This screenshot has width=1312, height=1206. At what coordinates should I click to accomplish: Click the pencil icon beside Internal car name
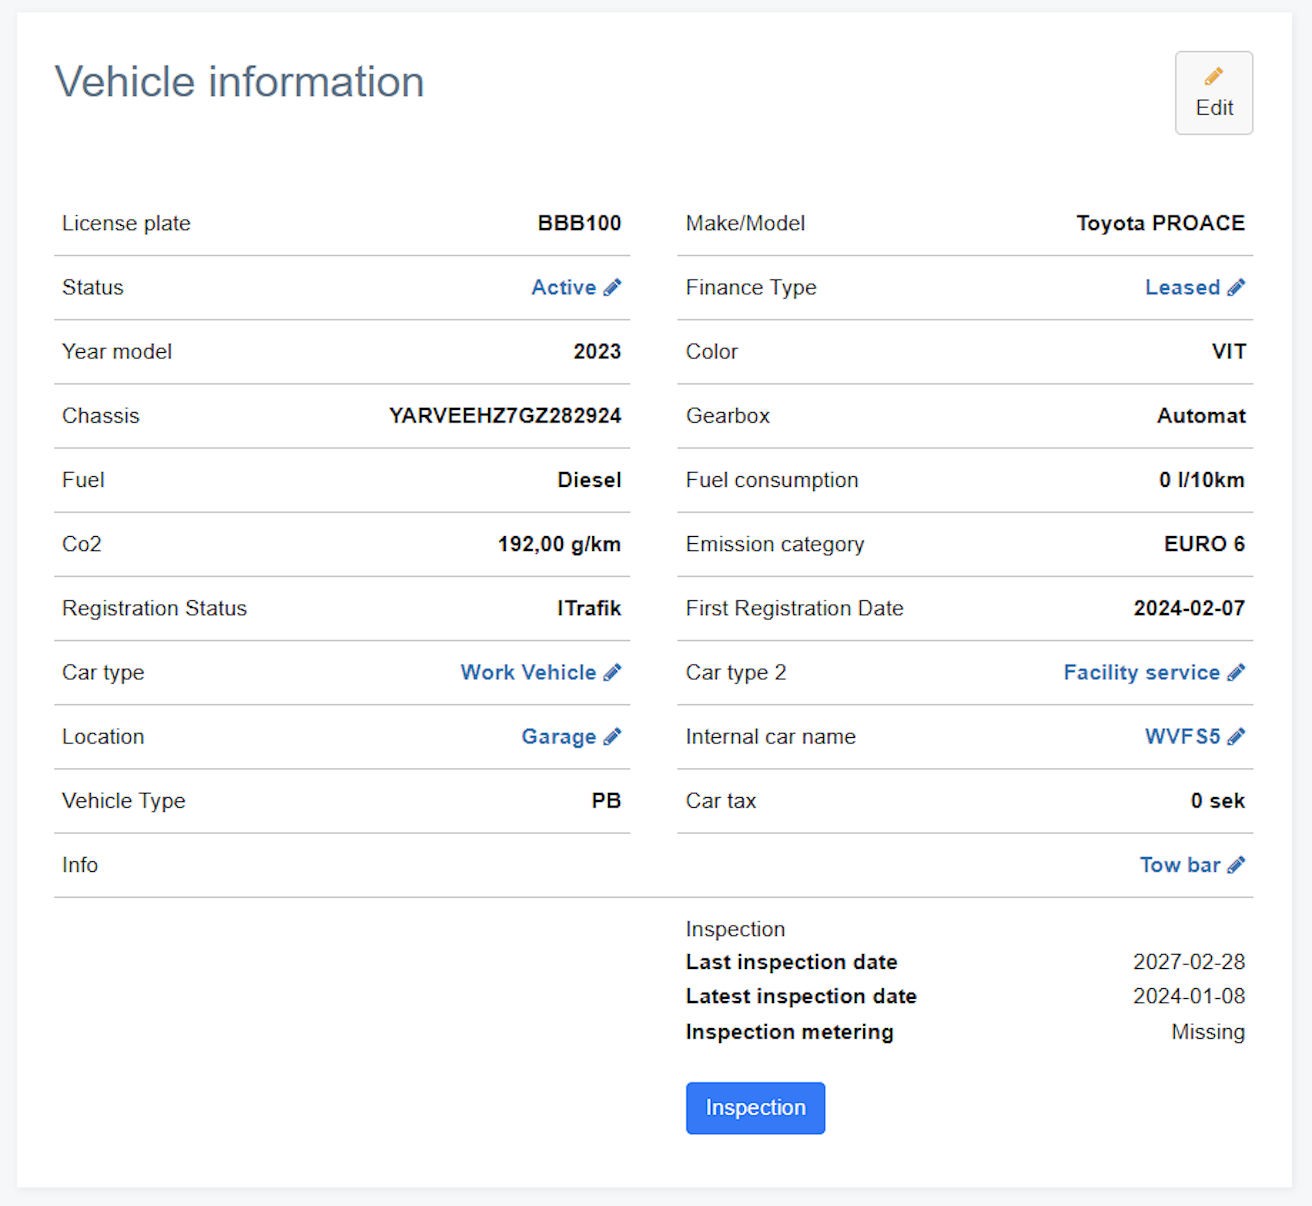(x=1237, y=736)
